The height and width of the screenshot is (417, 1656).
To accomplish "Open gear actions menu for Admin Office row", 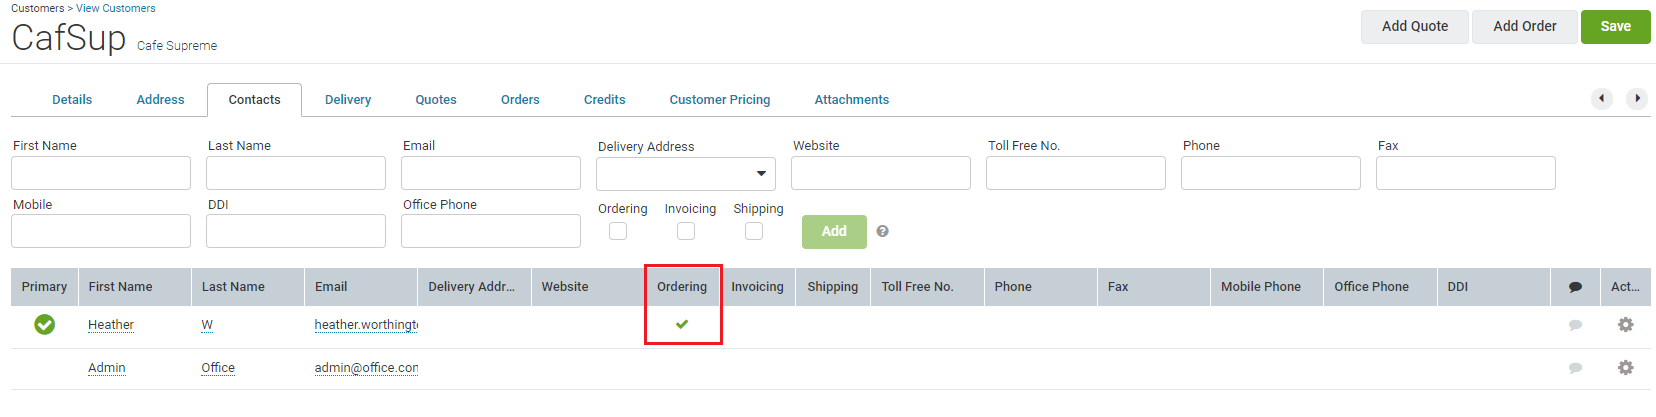I will click(1625, 368).
